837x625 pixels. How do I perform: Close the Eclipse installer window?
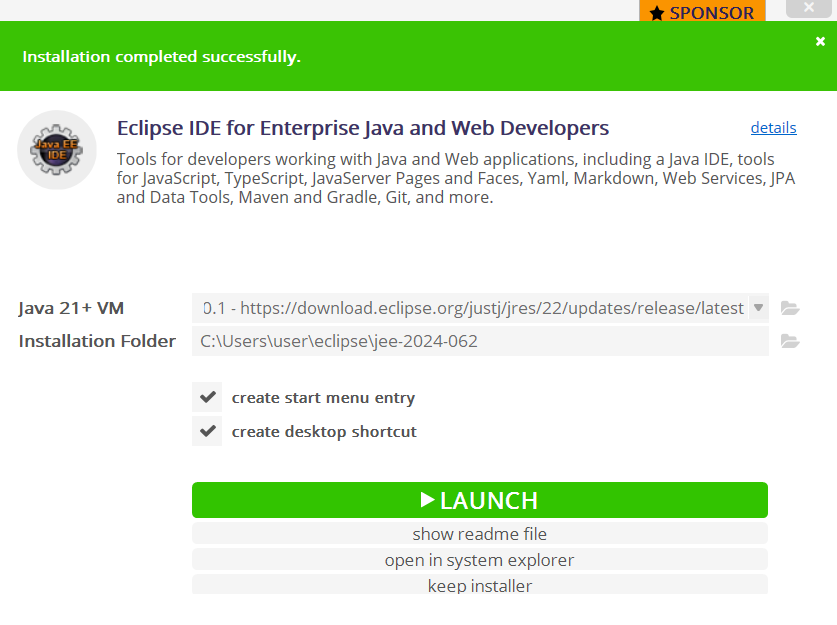click(x=809, y=8)
